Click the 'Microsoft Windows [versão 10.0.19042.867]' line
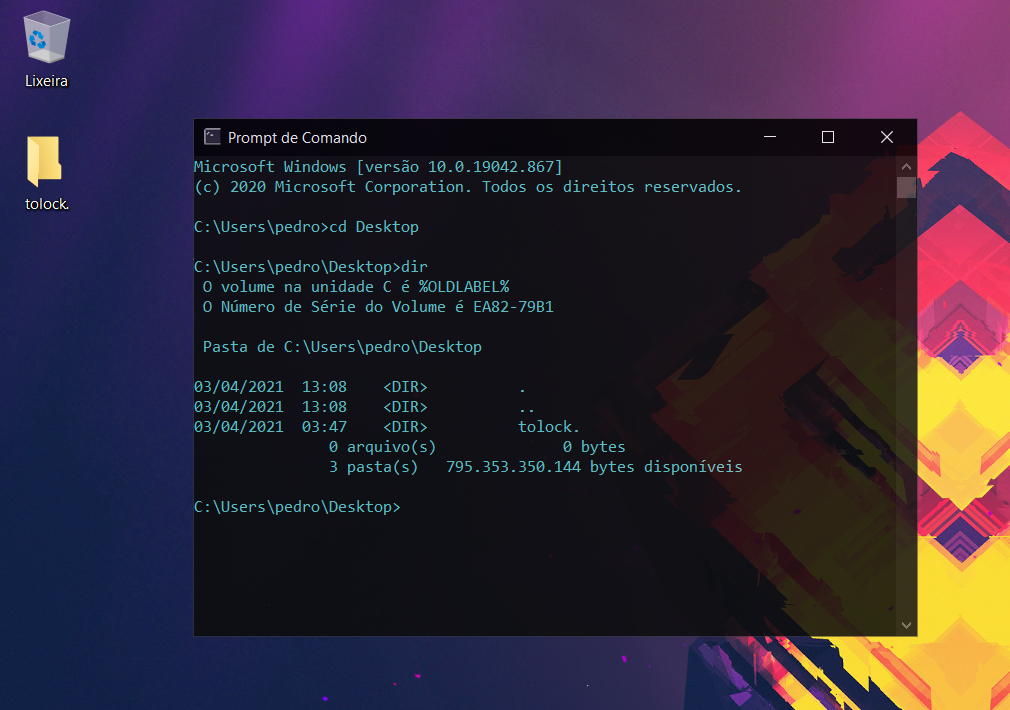The height and width of the screenshot is (710, 1010). coord(378,167)
